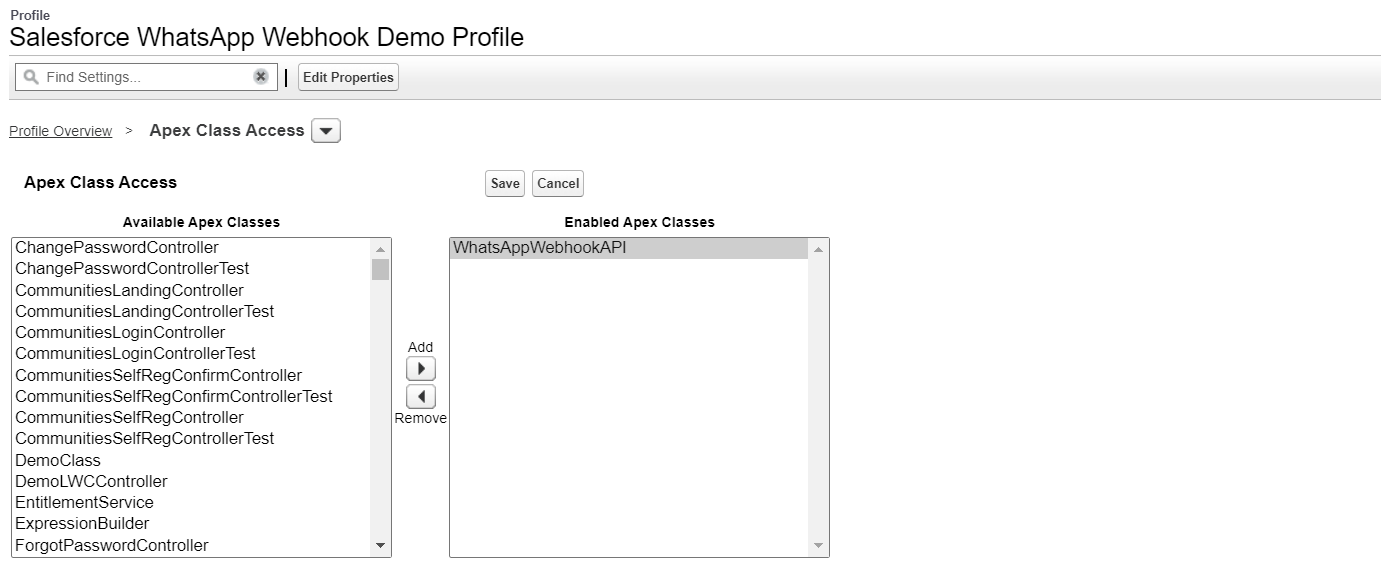Choose EntitlementService in the available list
1381x576 pixels.
click(x=85, y=502)
